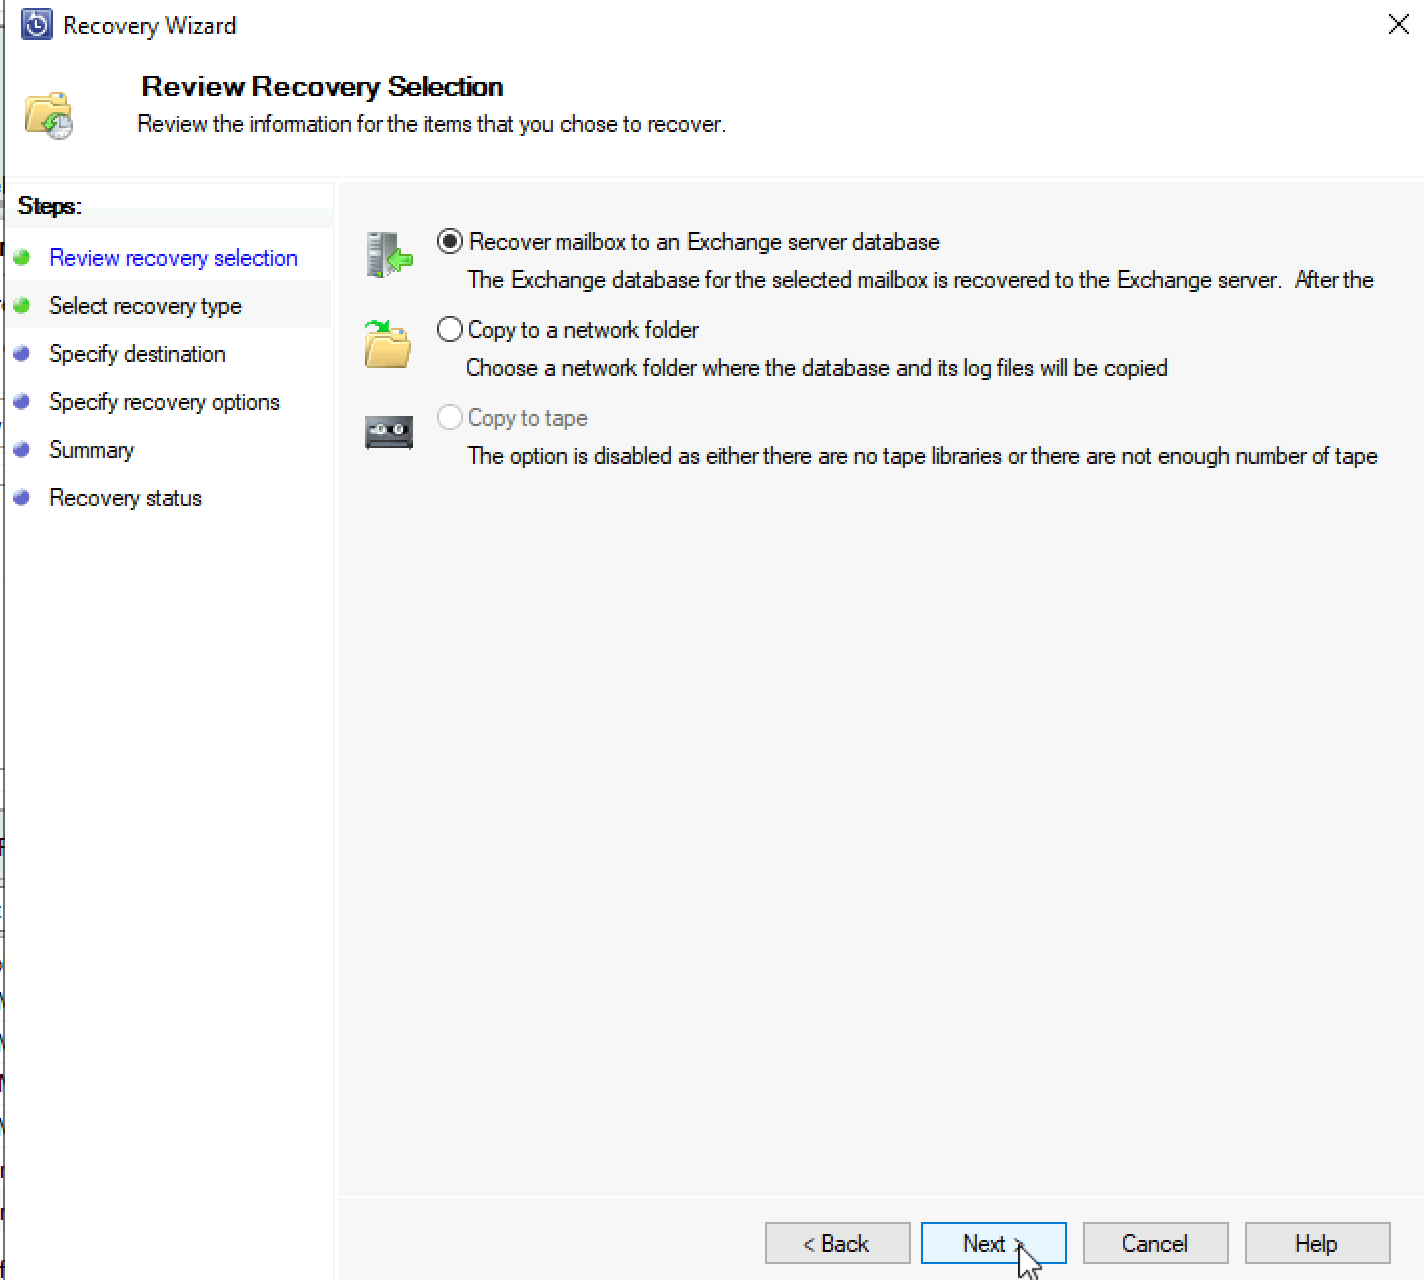Cancel the Recovery Wizard

[x=1155, y=1243]
